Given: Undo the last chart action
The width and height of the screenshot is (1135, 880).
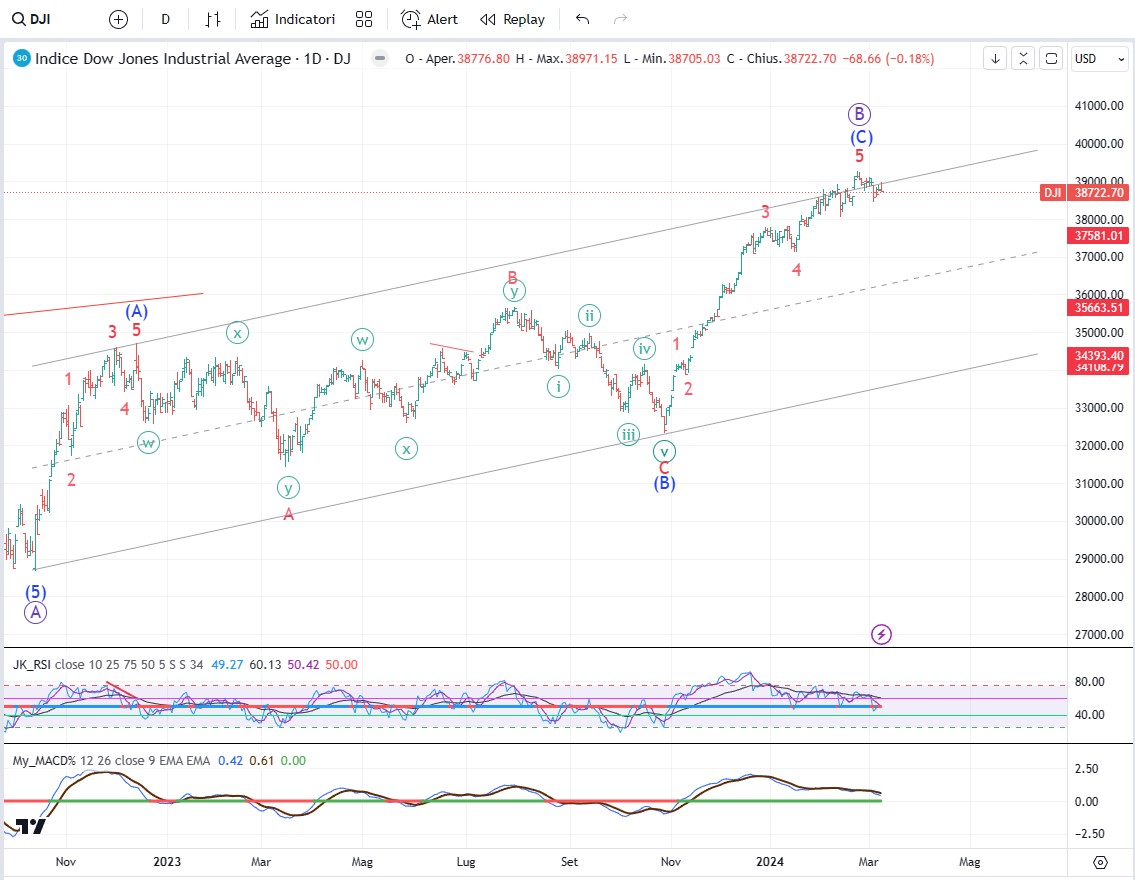Looking at the screenshot, I should (583, 20).
